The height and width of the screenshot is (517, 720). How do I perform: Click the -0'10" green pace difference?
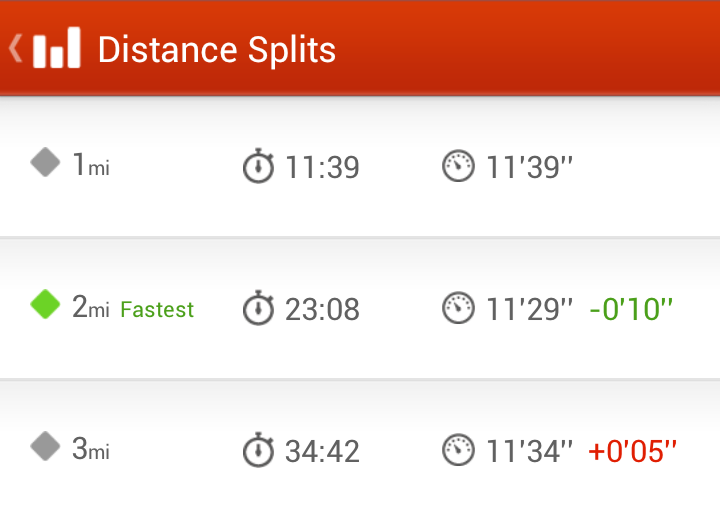click(x=631, y=309)
